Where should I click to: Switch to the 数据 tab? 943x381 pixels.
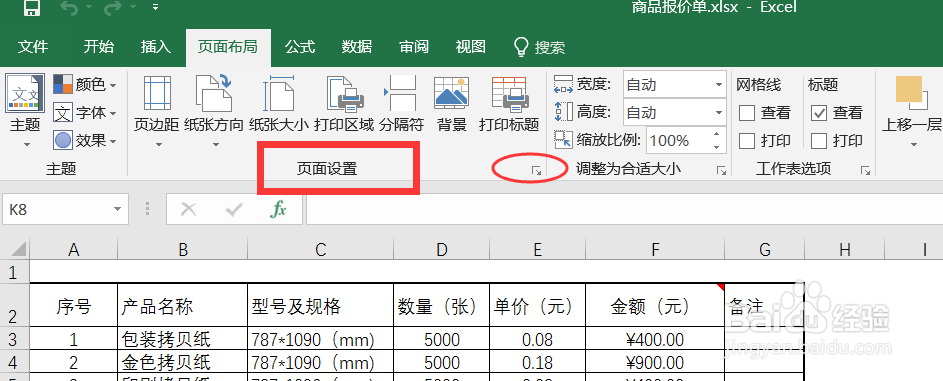click(357, 47)
